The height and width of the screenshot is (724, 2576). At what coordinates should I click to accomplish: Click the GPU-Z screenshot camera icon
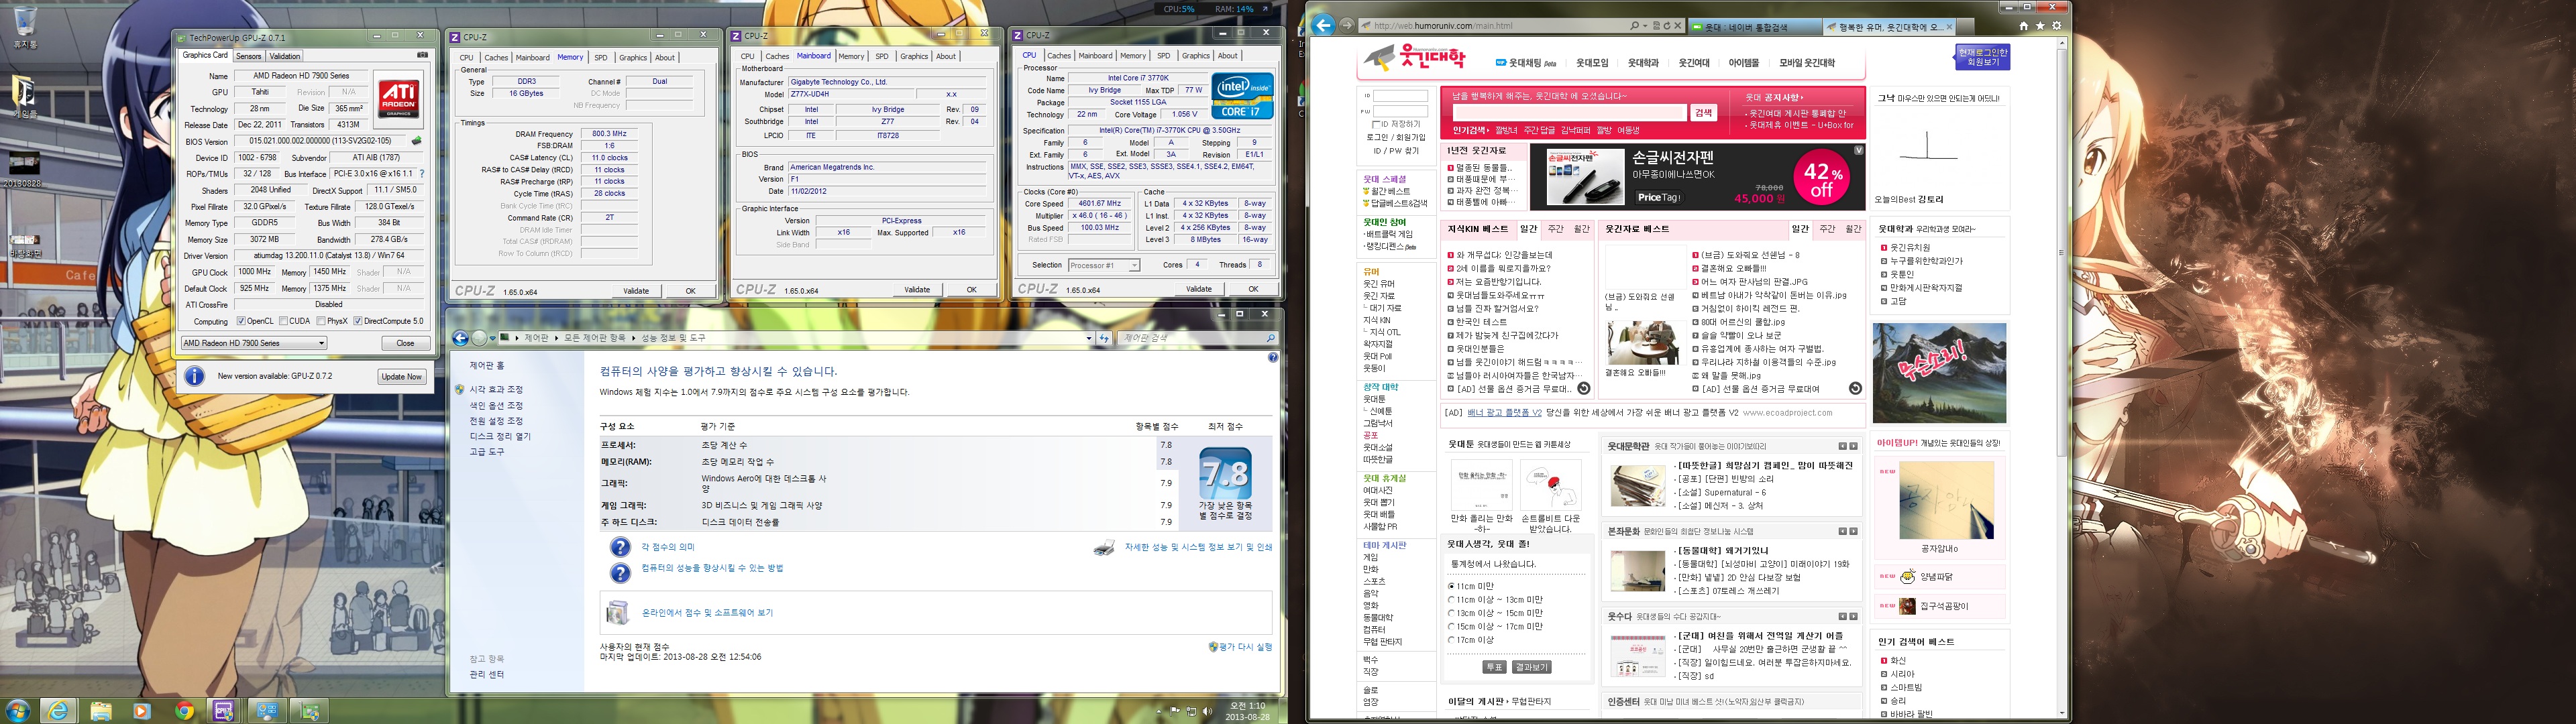pos(422,55)
